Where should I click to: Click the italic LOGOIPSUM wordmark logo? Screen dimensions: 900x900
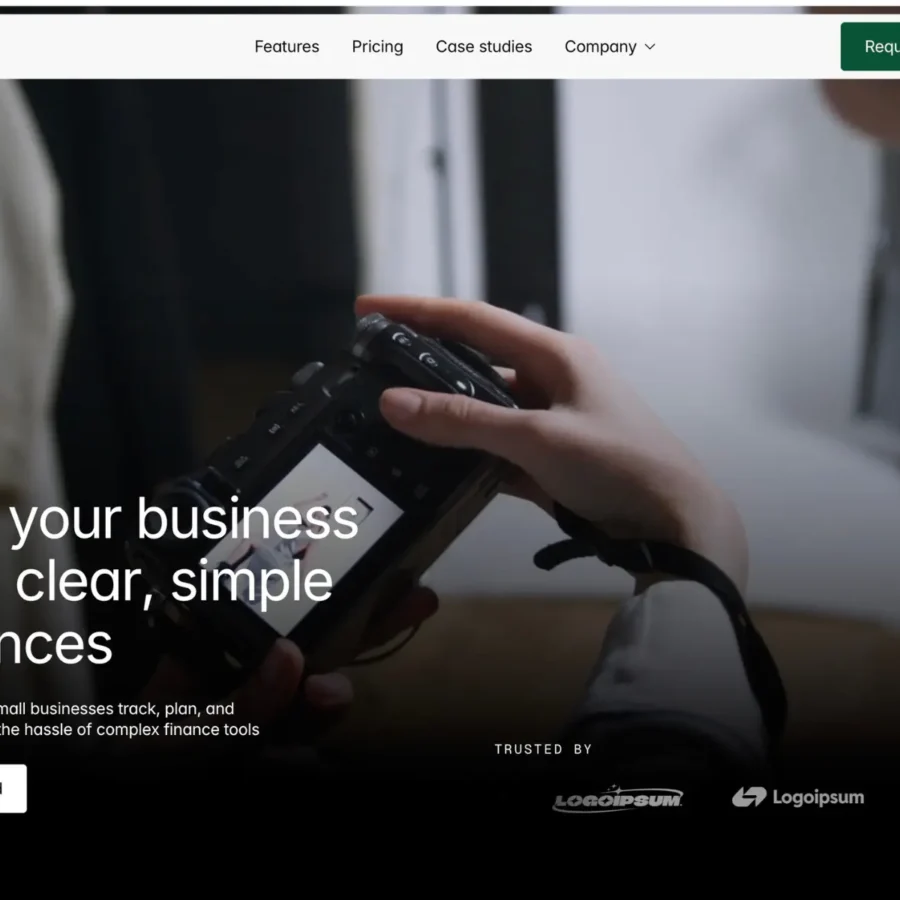pyautogui.click(x=618, y=798)
